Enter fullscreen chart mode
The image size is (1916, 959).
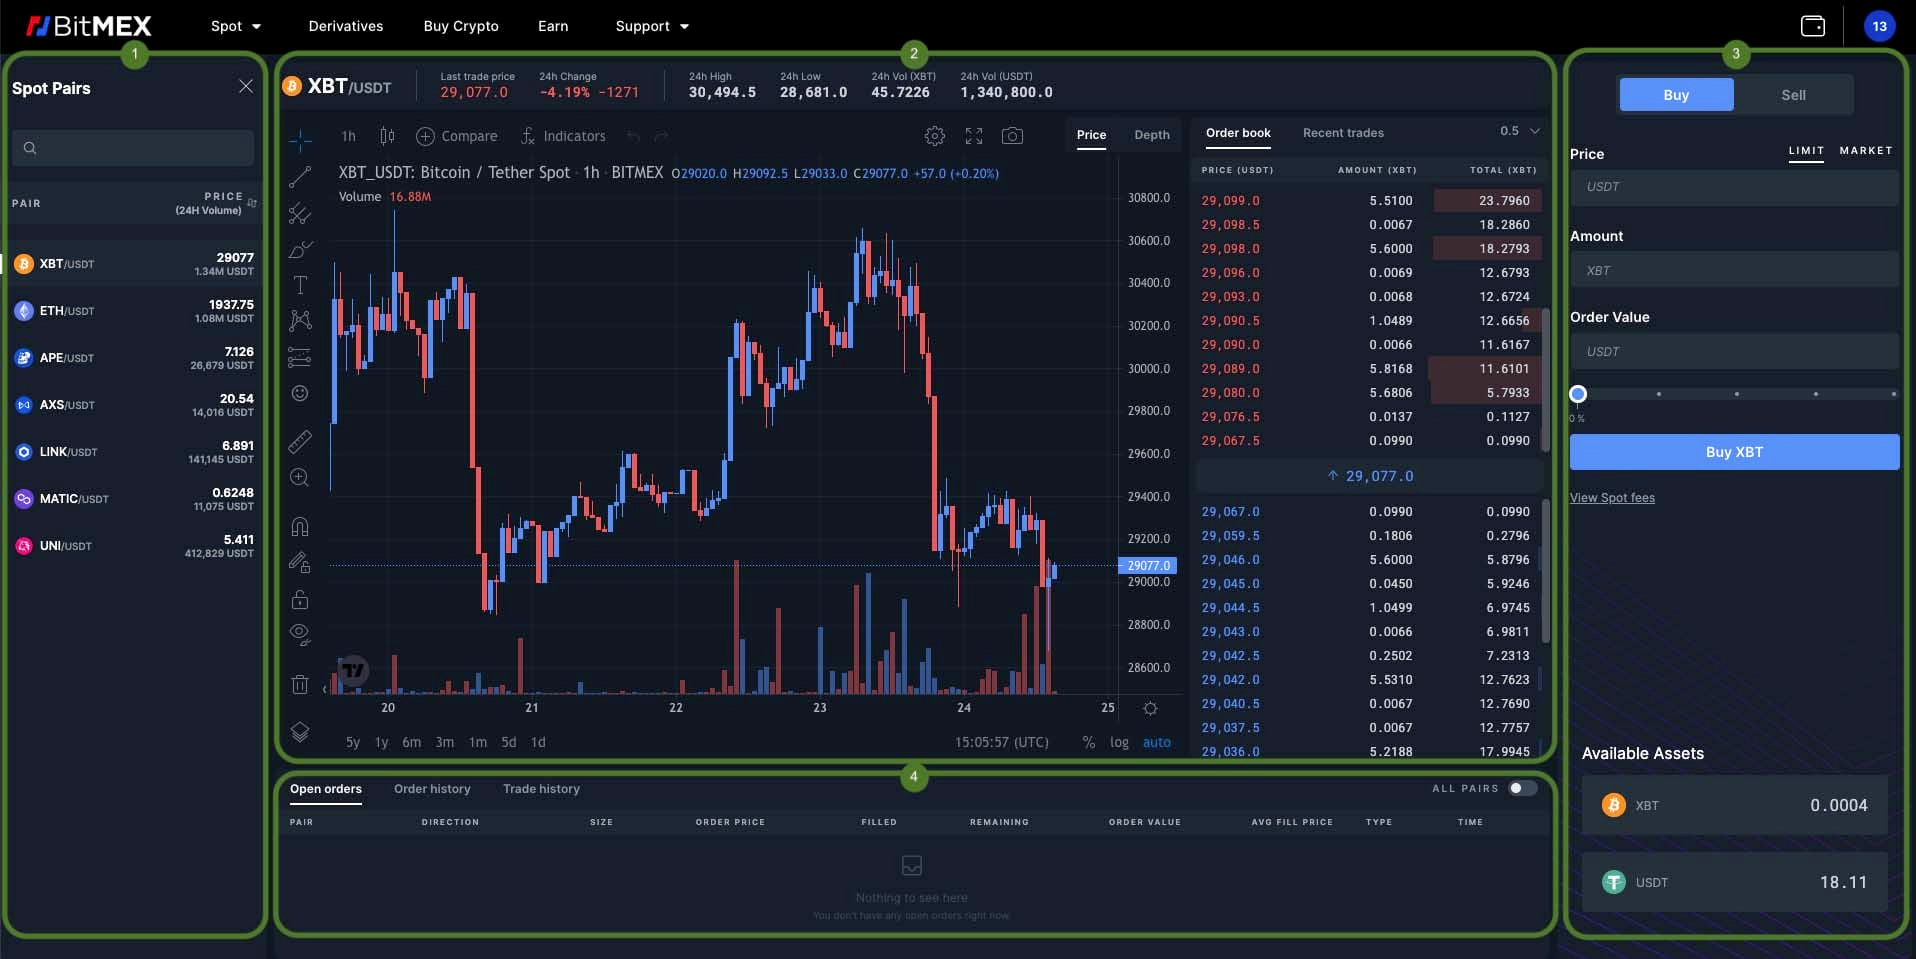(974, 136)
